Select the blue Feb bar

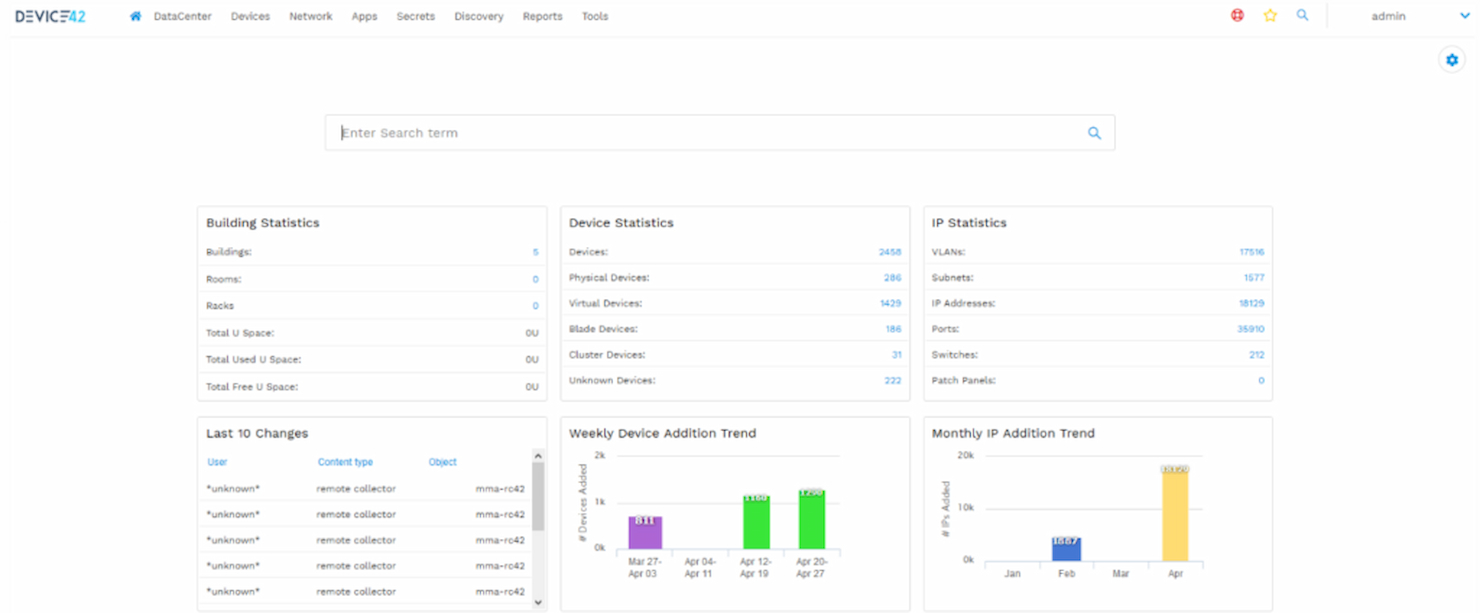(1066, 549)
